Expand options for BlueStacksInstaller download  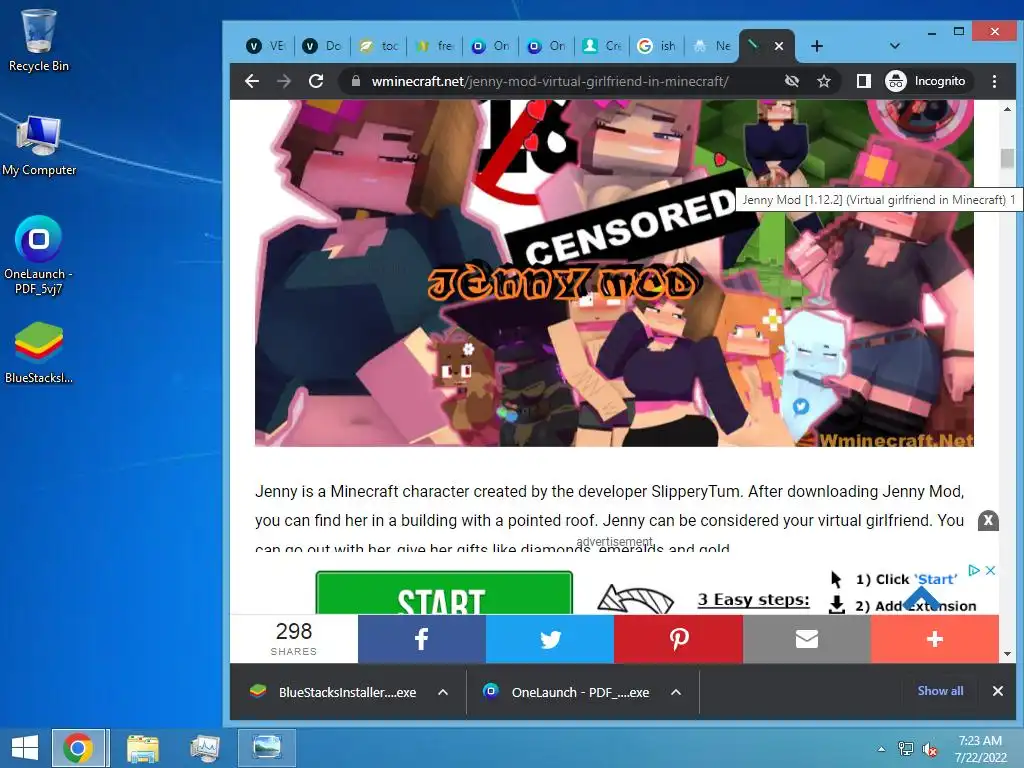point(443,692)
